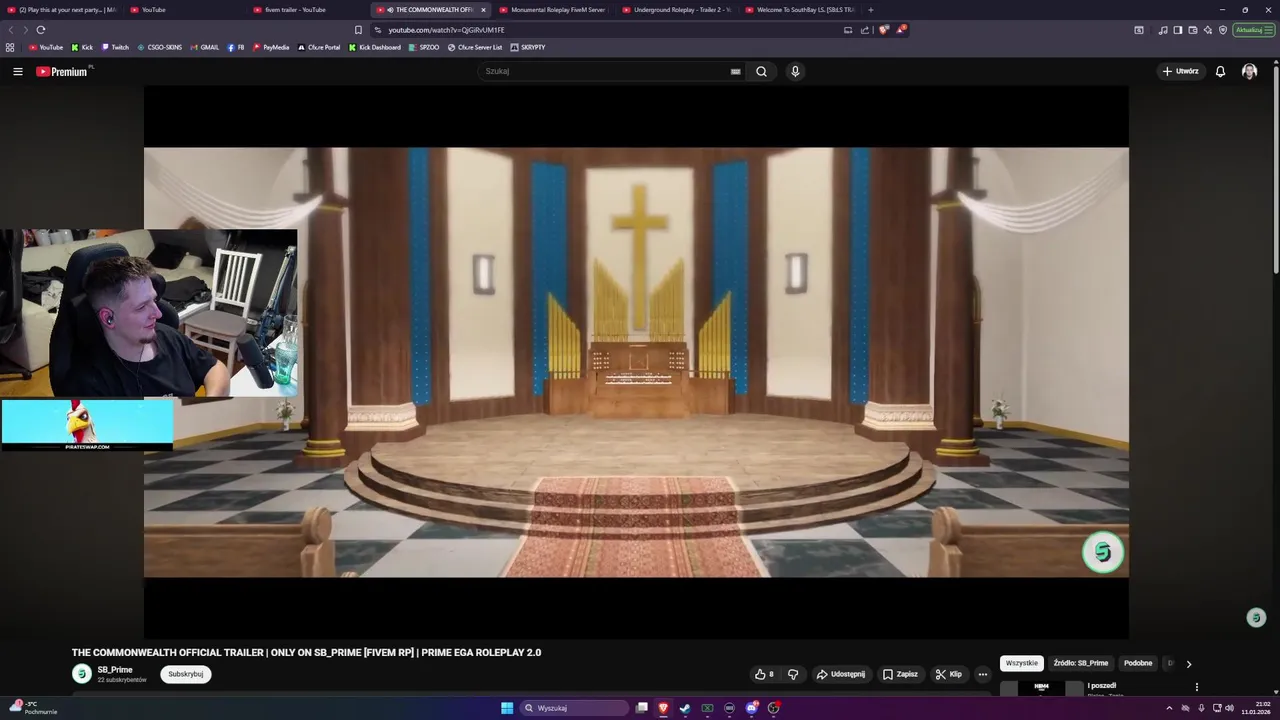Share the video via Udostępnij
The height and width of the screenshot is (720, 1280).
841,674
